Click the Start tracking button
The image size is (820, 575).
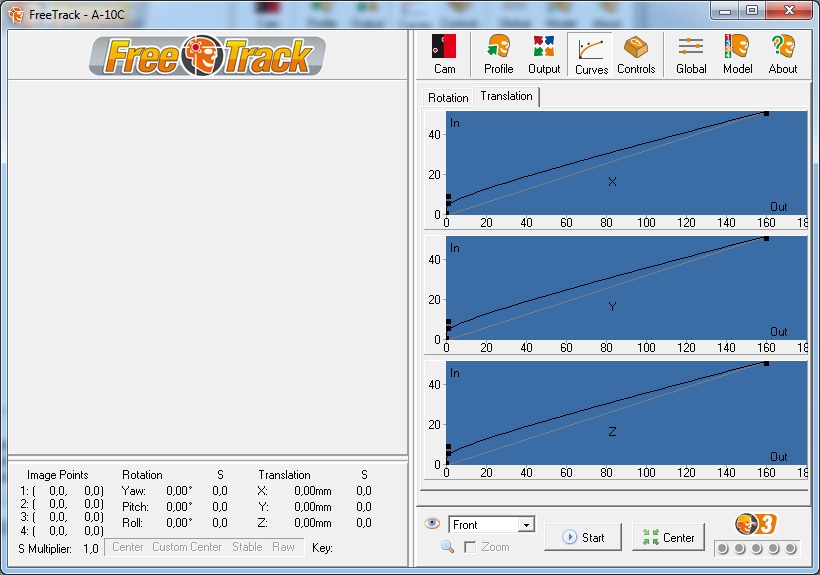(x=583, y=537)
